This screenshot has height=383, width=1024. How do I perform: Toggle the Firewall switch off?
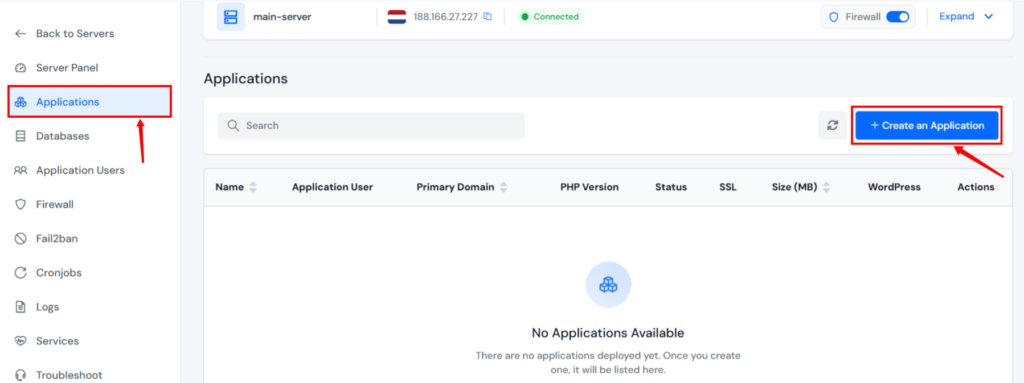click(x=897, y=17)
